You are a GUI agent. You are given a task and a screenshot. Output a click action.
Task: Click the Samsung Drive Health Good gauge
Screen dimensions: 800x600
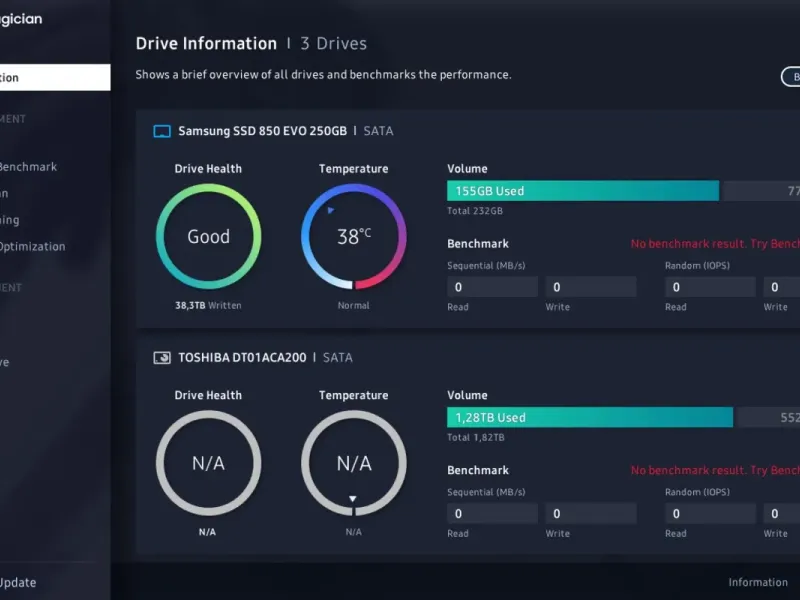pos(208,236)
